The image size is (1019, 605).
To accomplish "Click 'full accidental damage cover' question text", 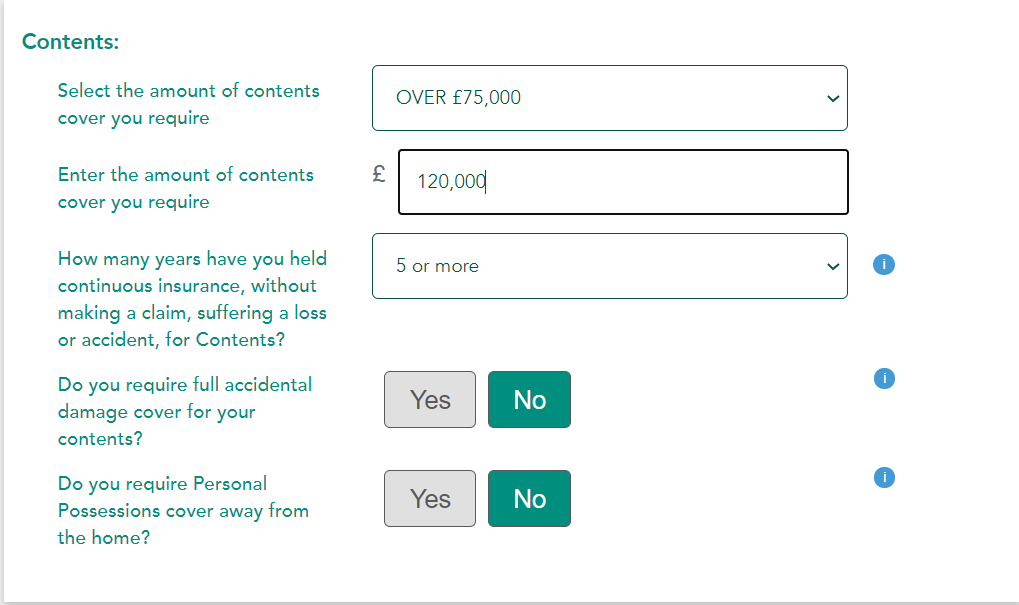I will click(x=185, y=411).
